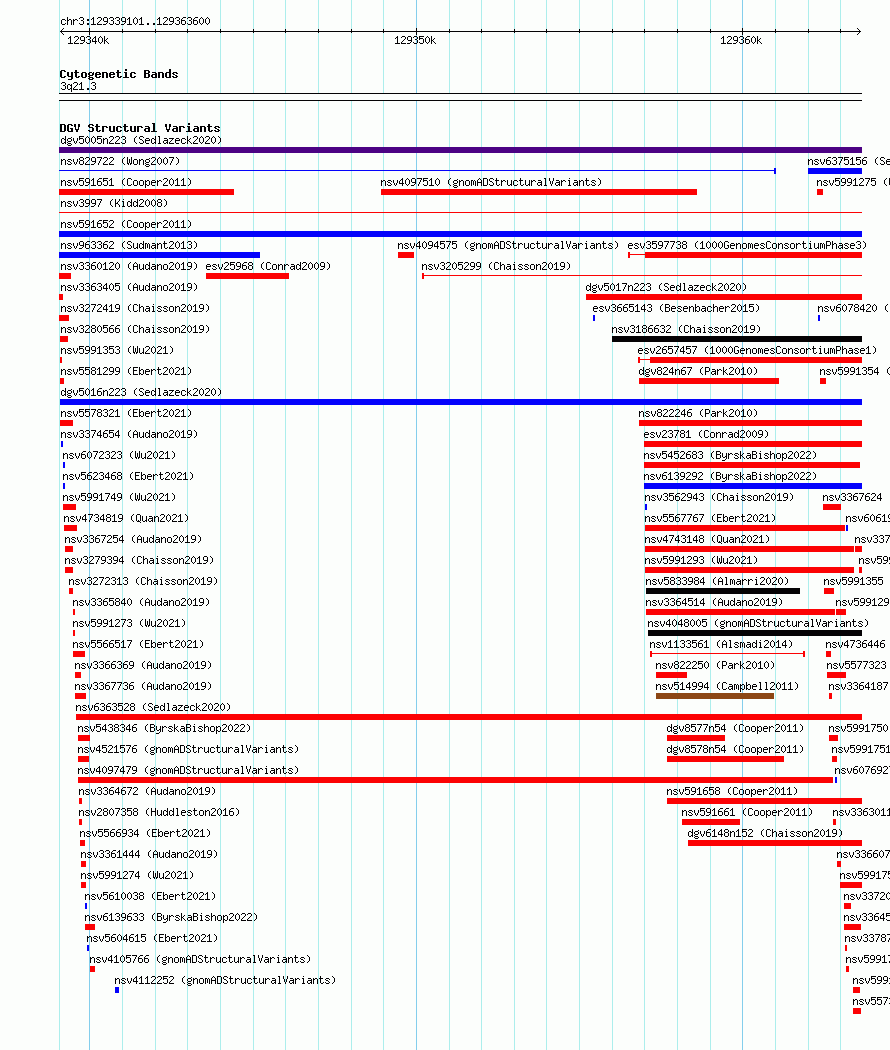Image resolution: width=890 pixels, height=1050 pixels.
Task: Open nsv591661 (Cooper2011) entry
Action: pos(747,812)
